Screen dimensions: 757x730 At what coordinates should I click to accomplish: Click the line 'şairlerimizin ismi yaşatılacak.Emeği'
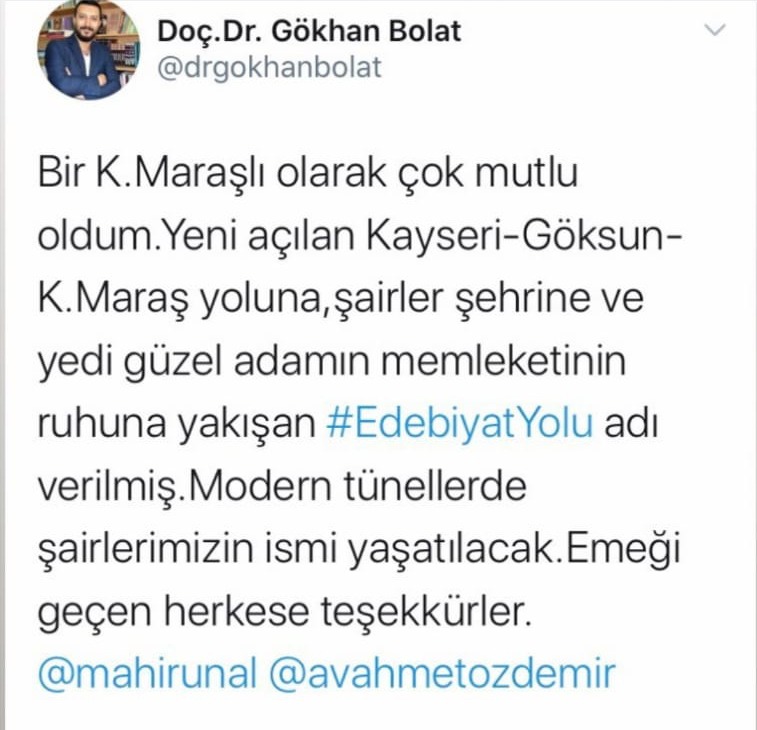pyautogui.click(x=359, y=550)
